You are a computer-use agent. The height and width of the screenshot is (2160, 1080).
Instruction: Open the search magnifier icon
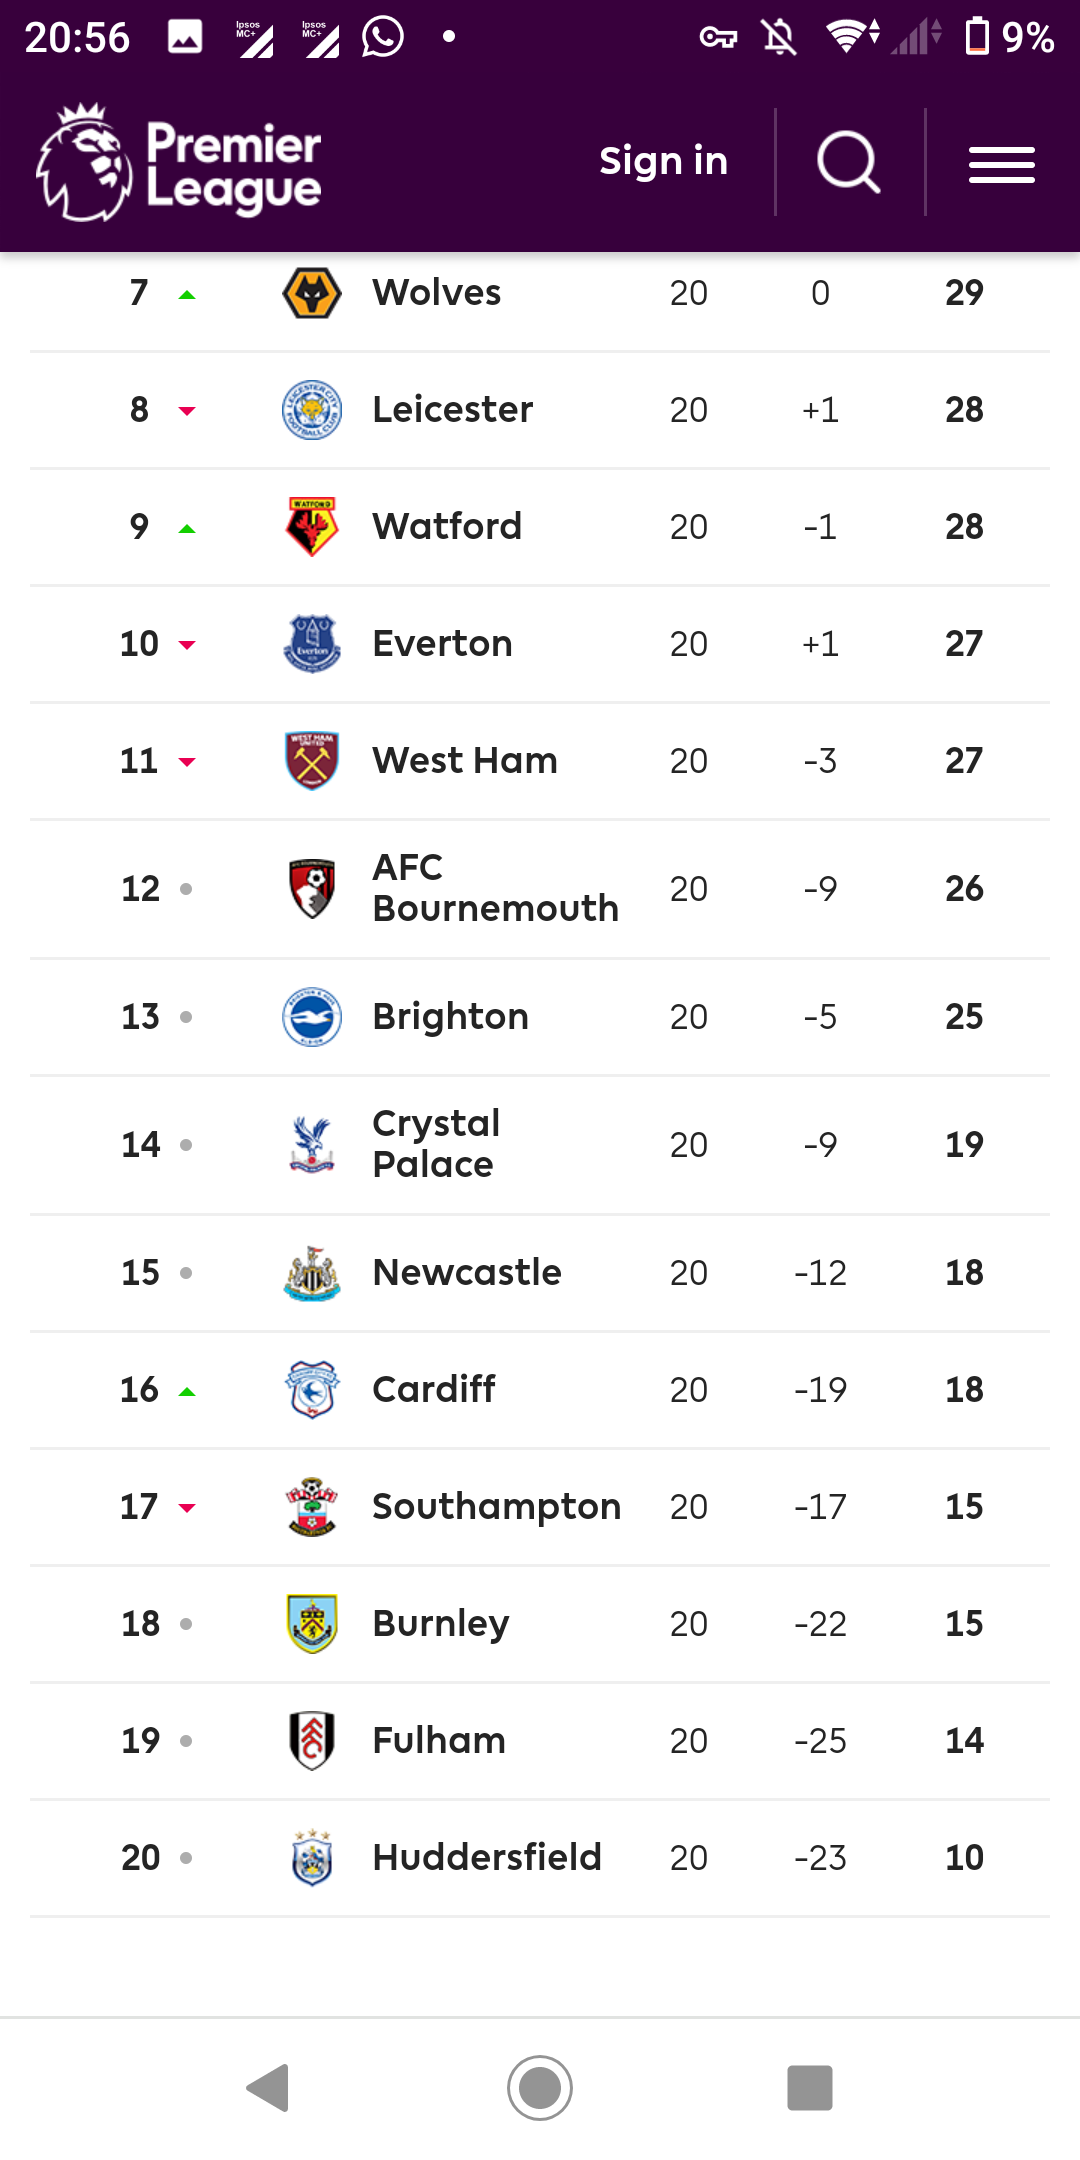[848, 162]
